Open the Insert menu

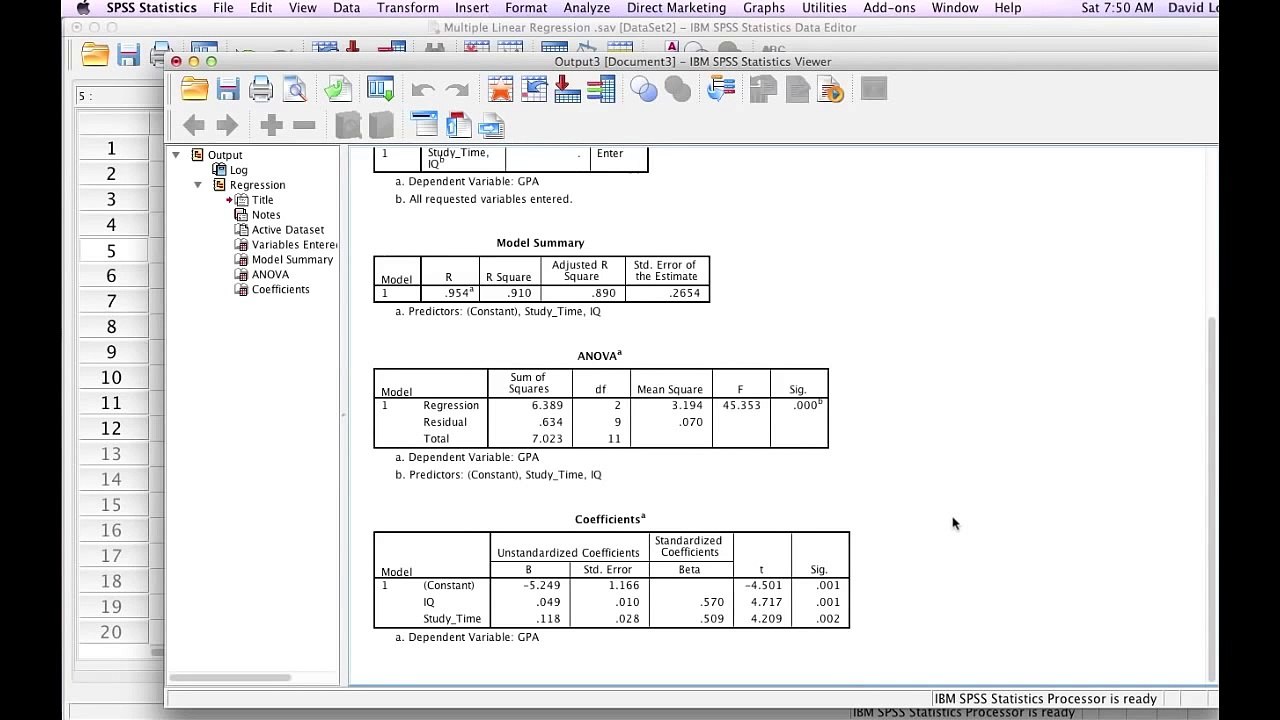tap(472, 8)
